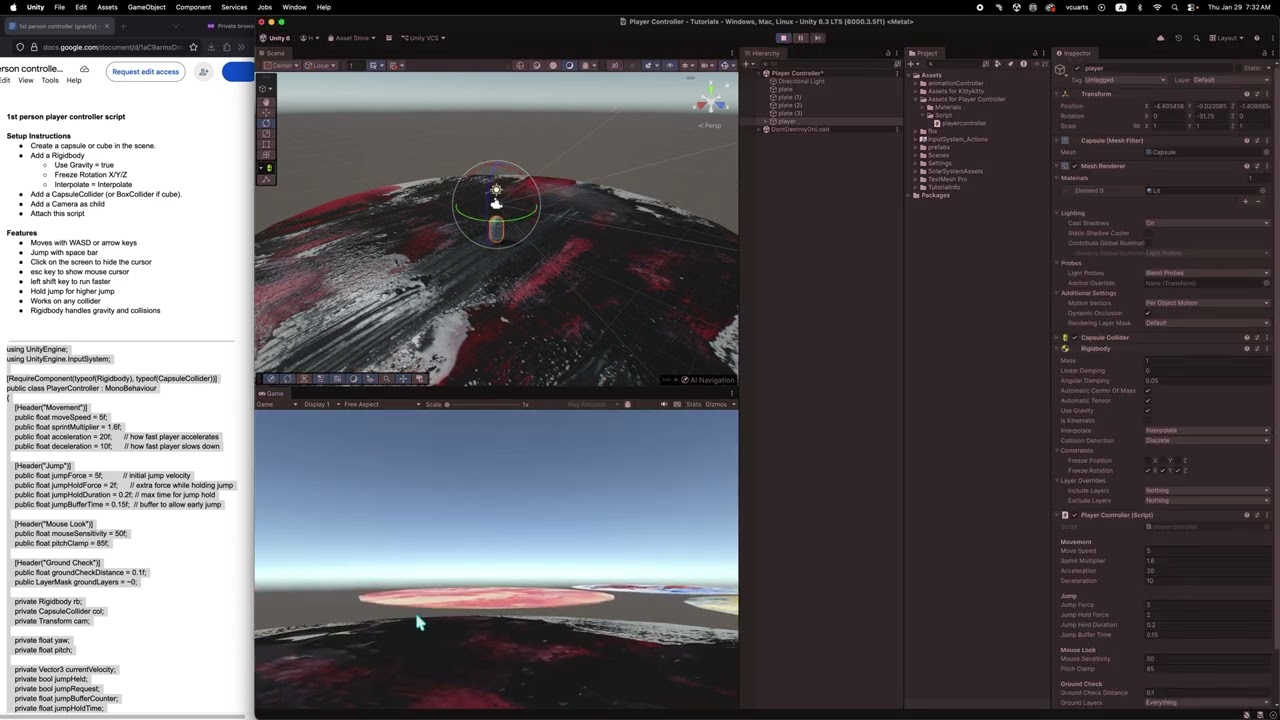Open the Package Manager toolbar icon
This screenshot has width=1280, height=720.
(x=389, y=38)
